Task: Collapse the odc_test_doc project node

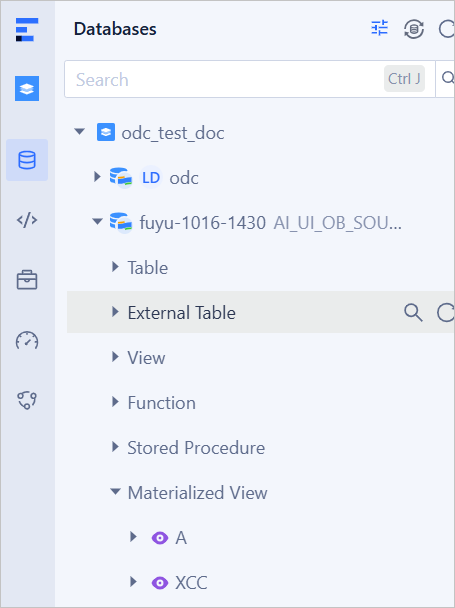Action: tap(80, 132)
